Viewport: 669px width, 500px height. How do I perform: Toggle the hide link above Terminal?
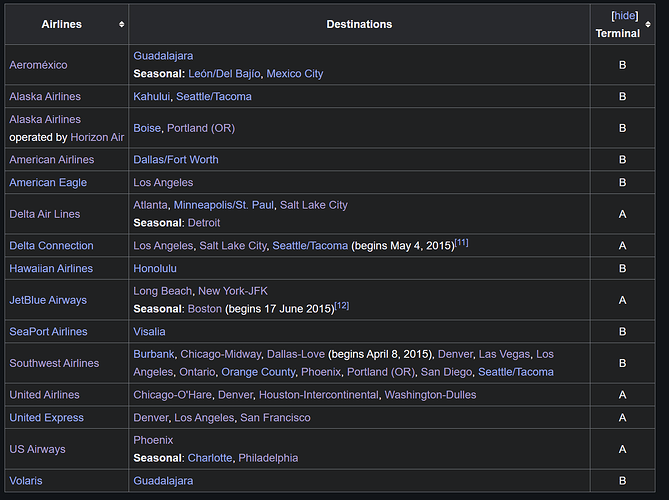point(625,16)
